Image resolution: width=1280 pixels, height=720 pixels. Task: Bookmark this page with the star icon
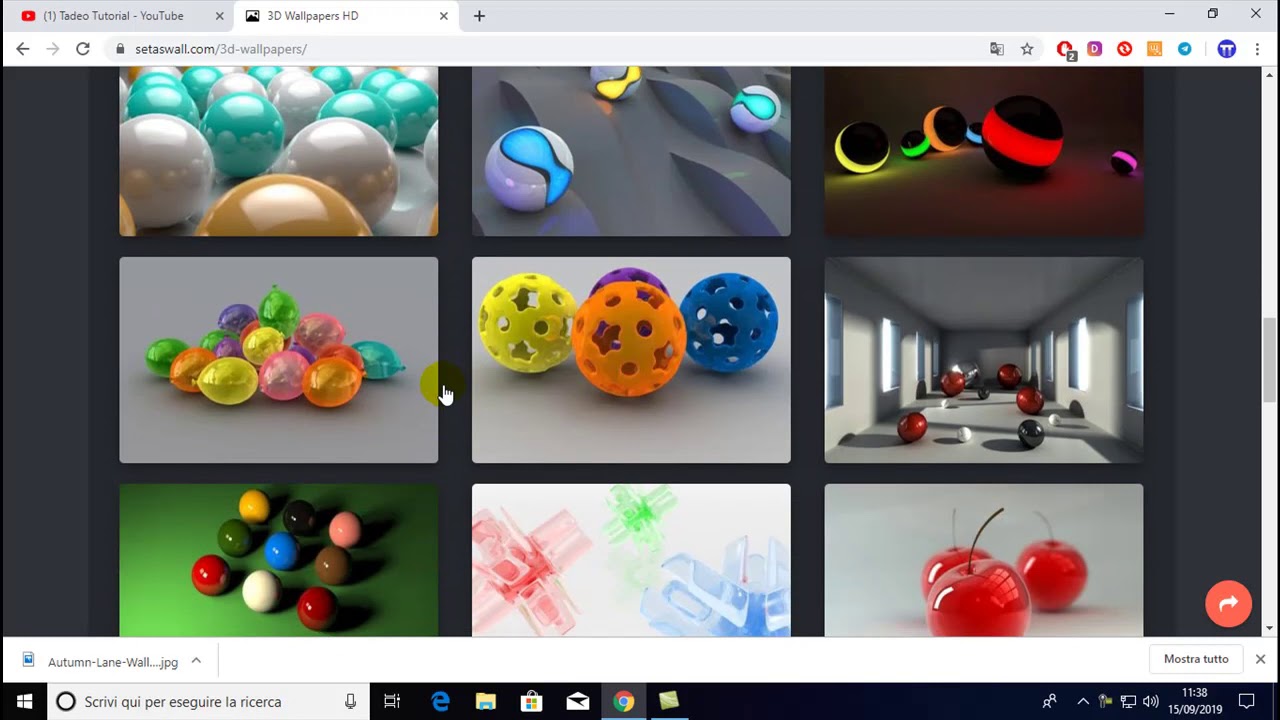[1027, 49]
